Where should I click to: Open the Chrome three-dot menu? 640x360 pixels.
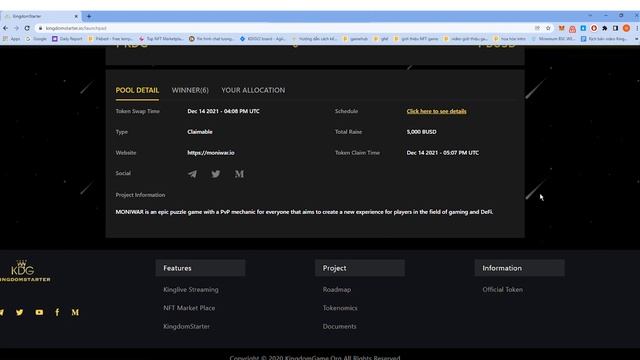click(637, 28)
